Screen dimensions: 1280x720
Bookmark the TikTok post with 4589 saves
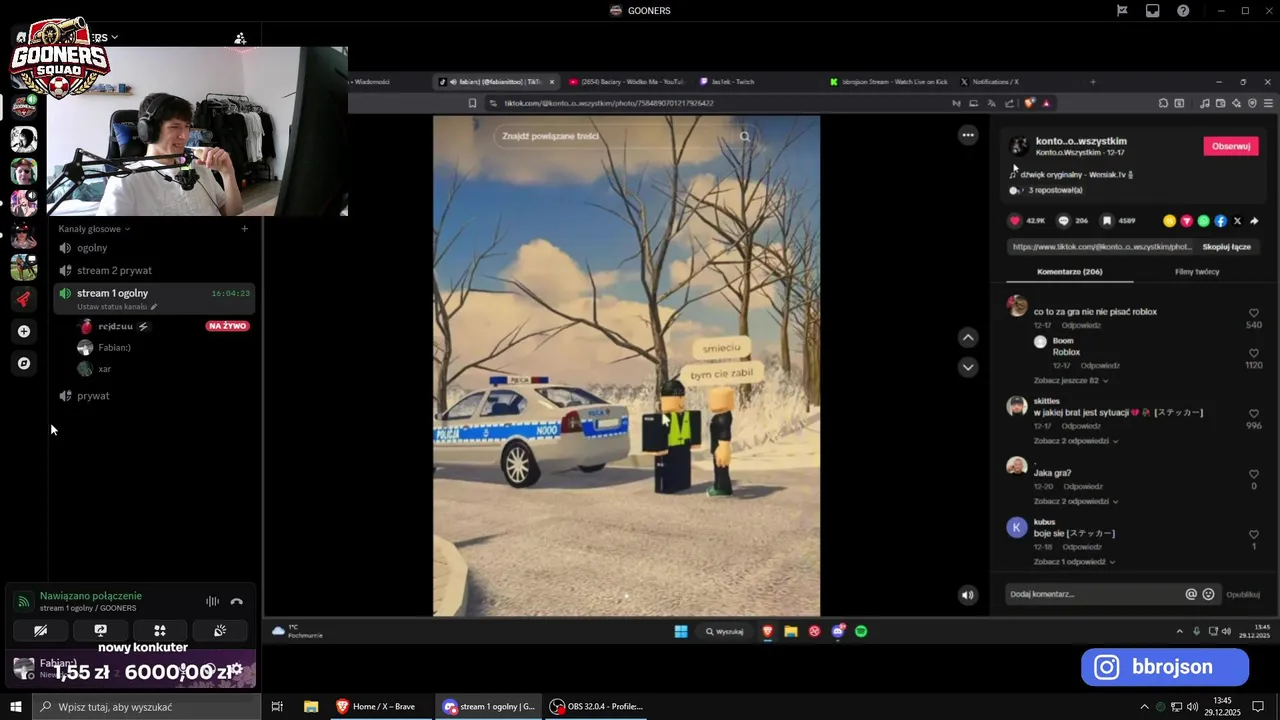pos(1106,221)
